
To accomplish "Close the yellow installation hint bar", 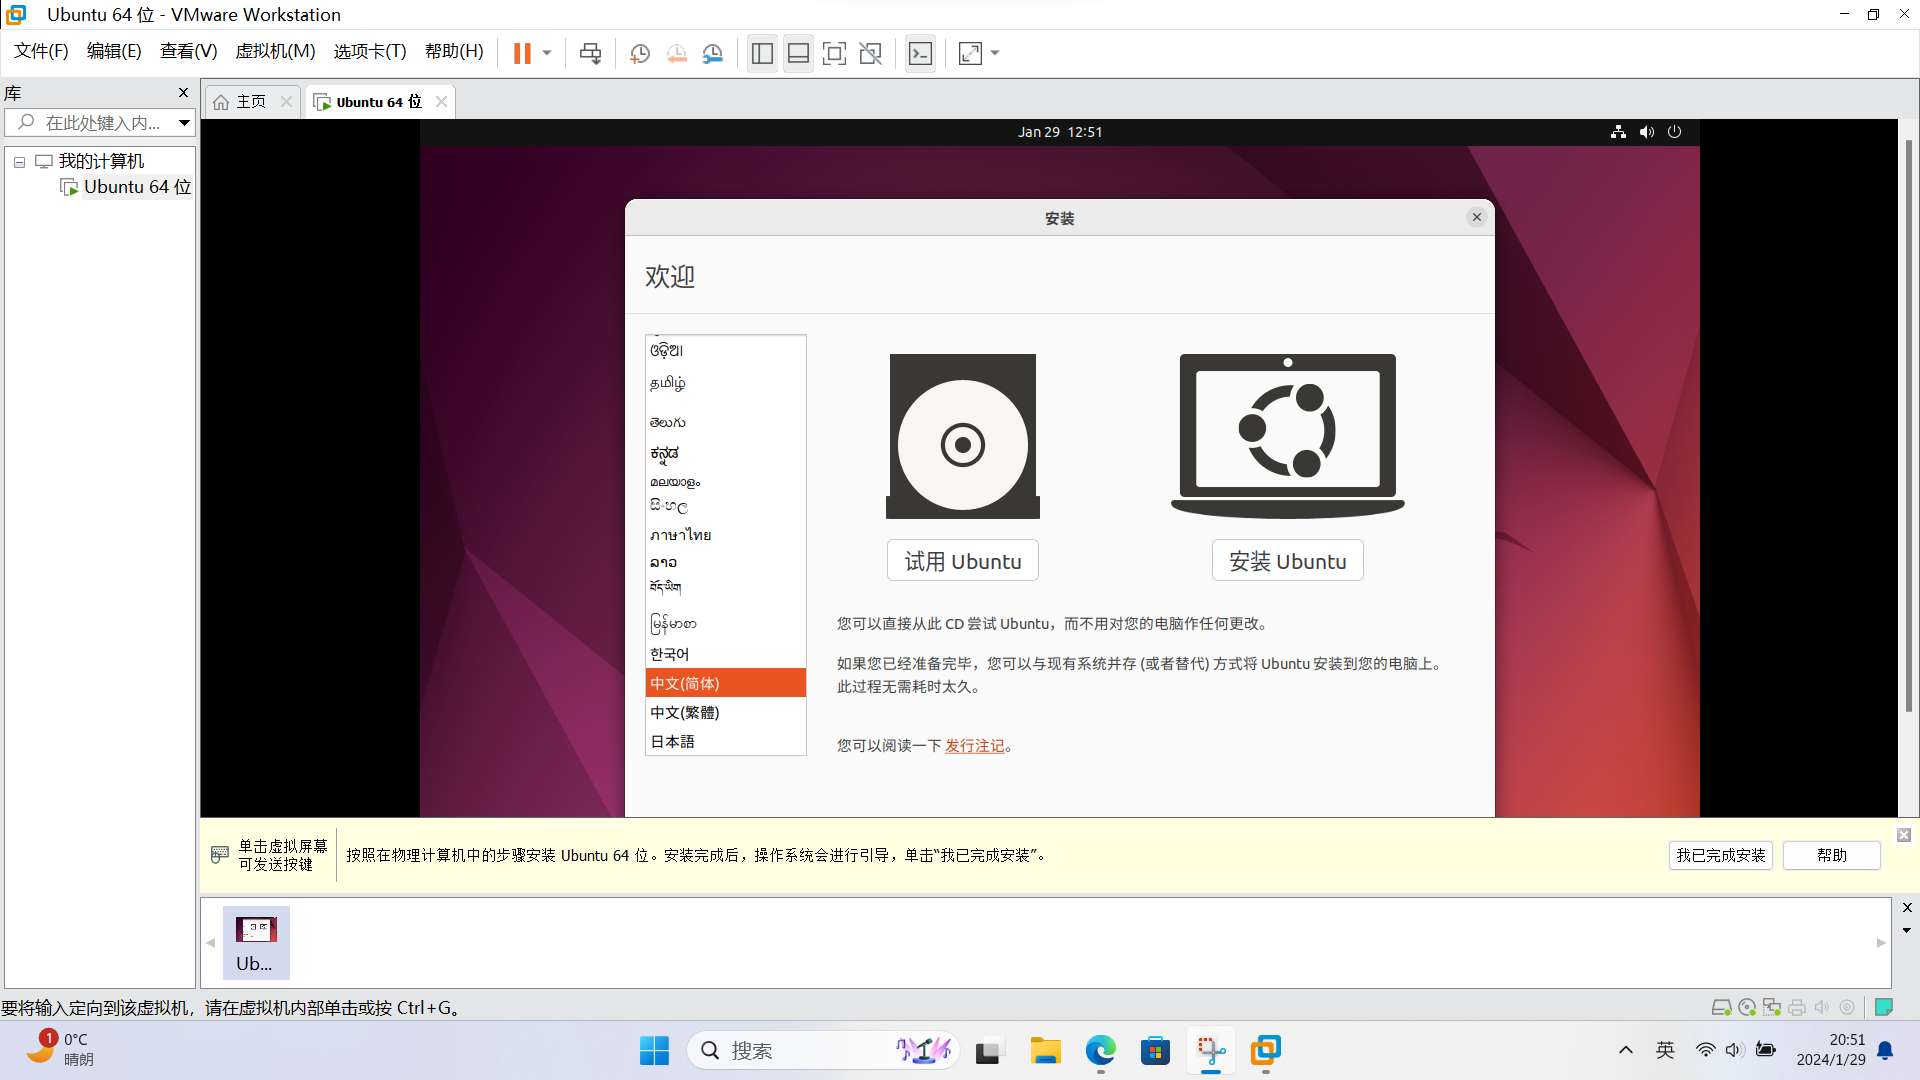I will point(1904,835).
